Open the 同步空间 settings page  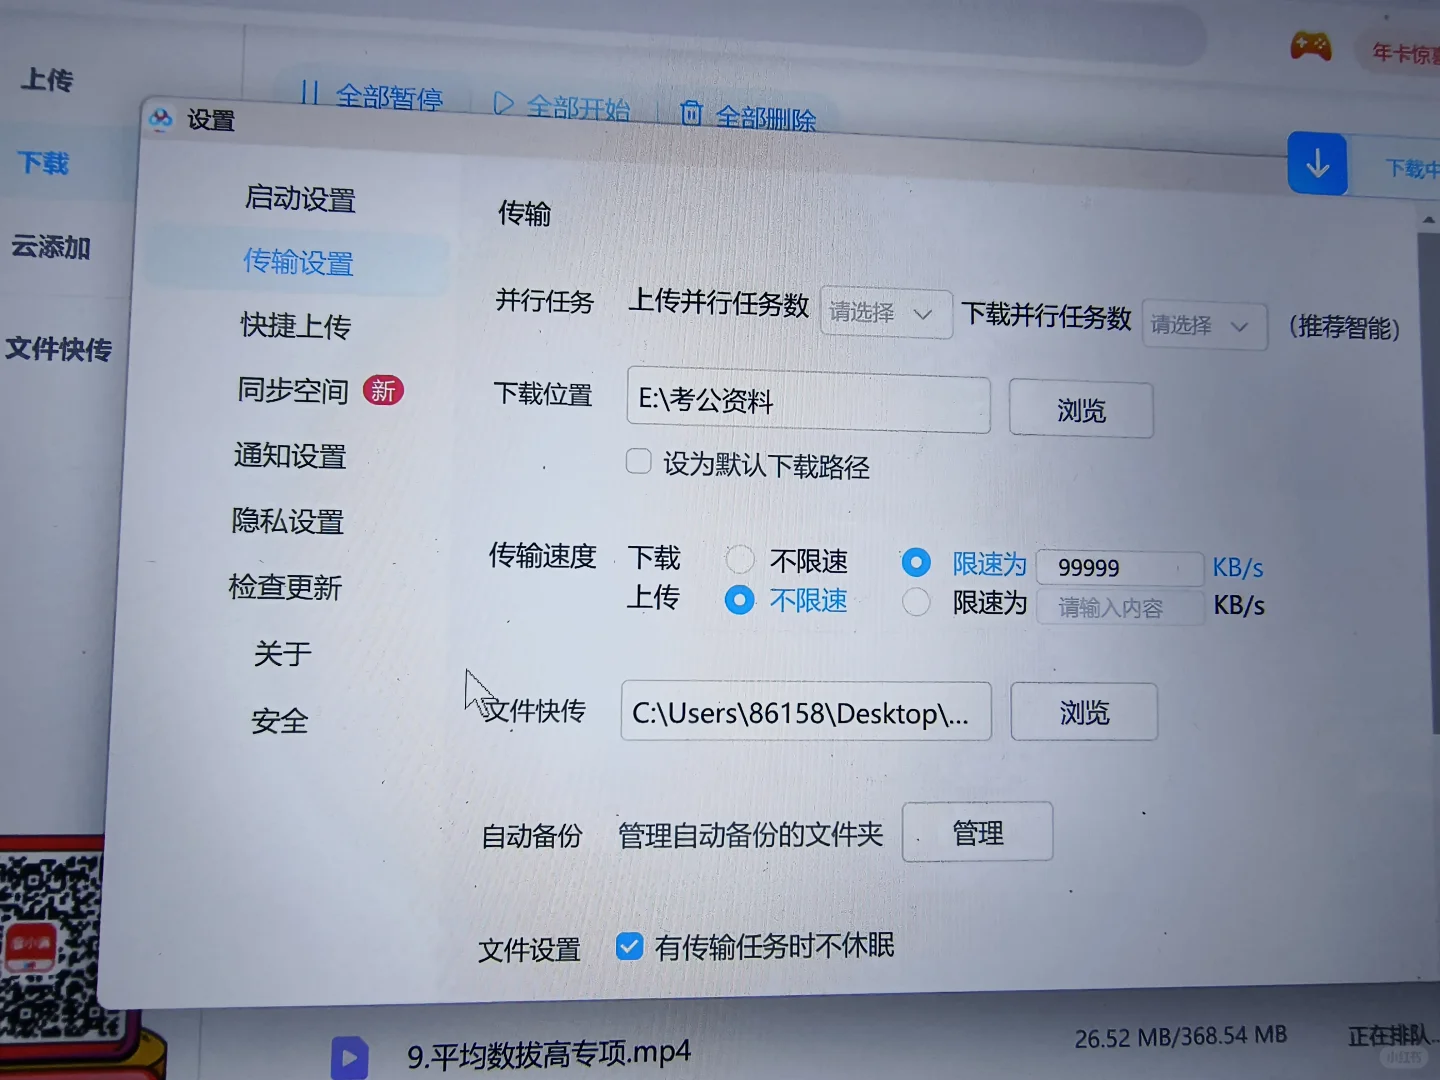pos(293,391)
